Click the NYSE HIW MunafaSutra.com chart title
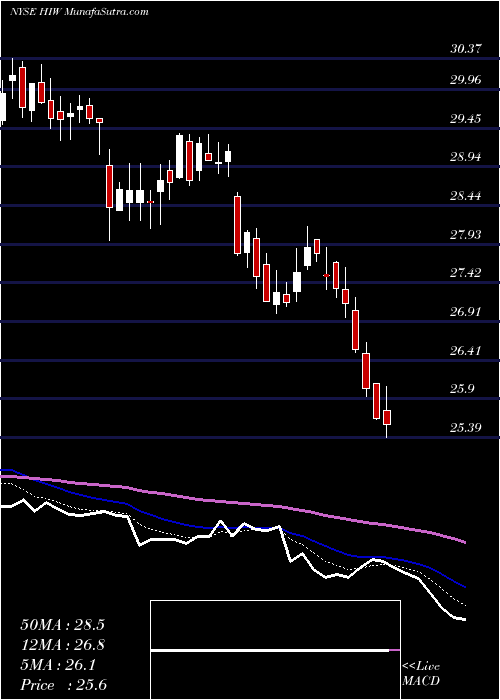Image resolution: width=500 pixels, height=700 pixels. [x=79, y=12]
